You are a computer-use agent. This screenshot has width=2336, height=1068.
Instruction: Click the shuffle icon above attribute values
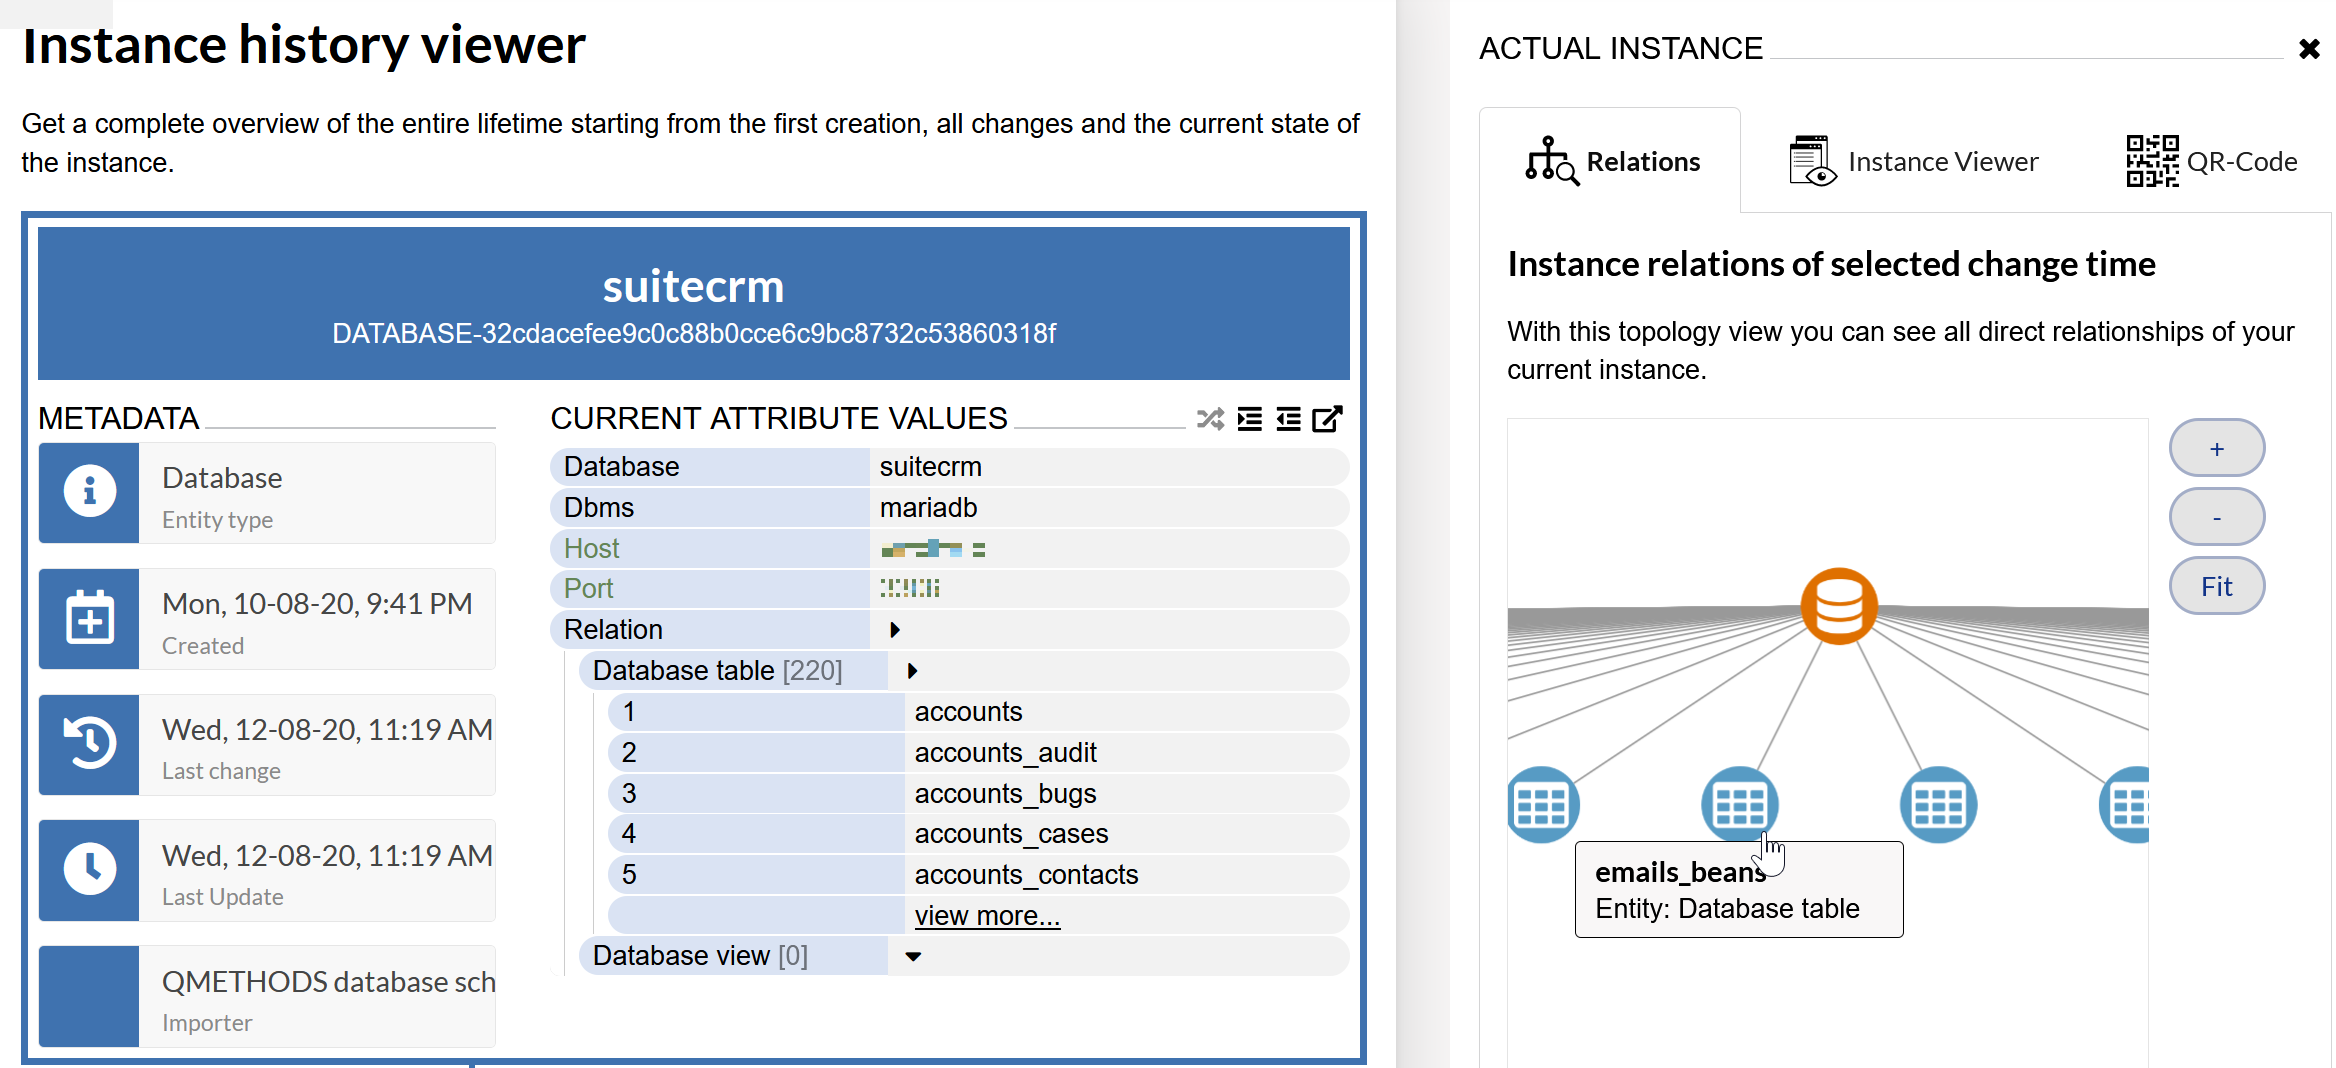[x=1210, y=419]
